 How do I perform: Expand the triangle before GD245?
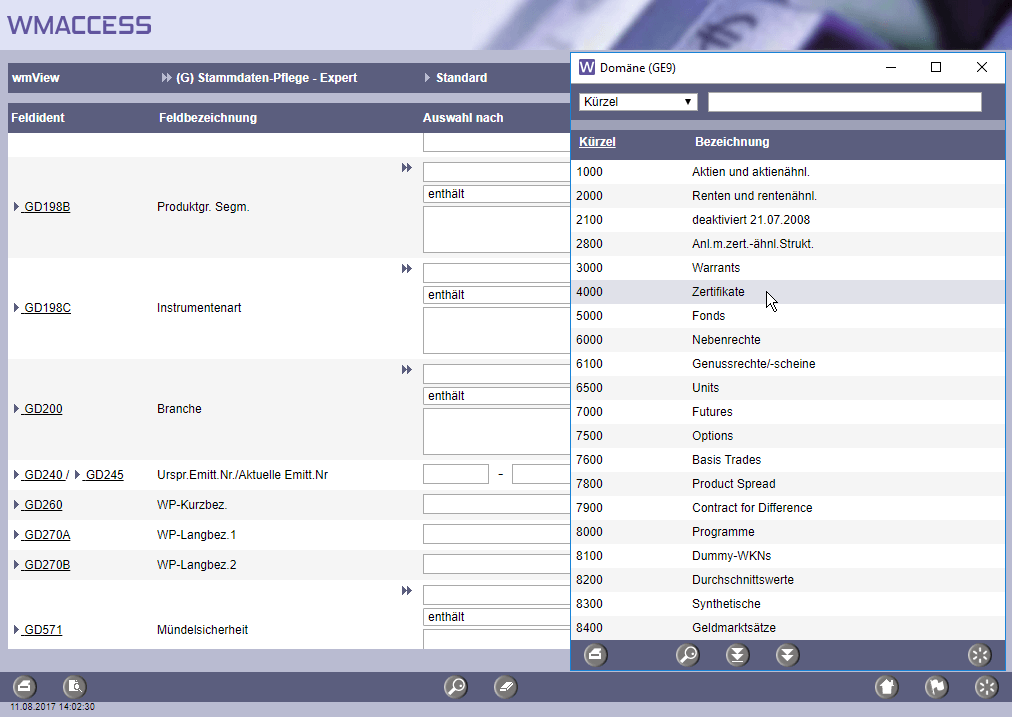pyautogui.click(x=77, y=474)
